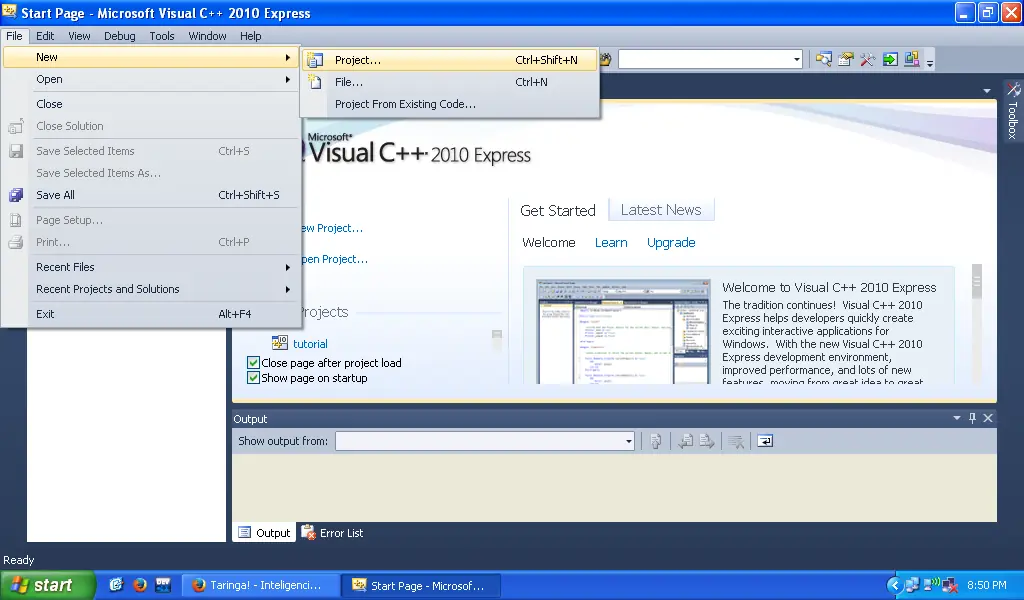Image resolution: width=1024 pixels, height=600 pixels.
Task: Click the Windows start button
Action: coord(48,585)
